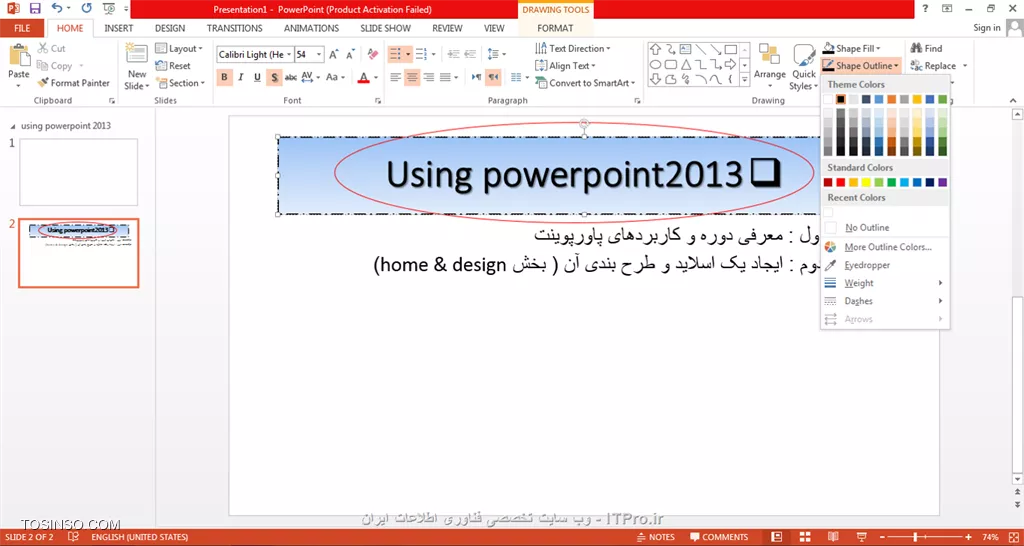The width and height of the screenshot is (1024, 546).
Task: Select slide 1 thumbnail
Action: (x=78, y=172)
